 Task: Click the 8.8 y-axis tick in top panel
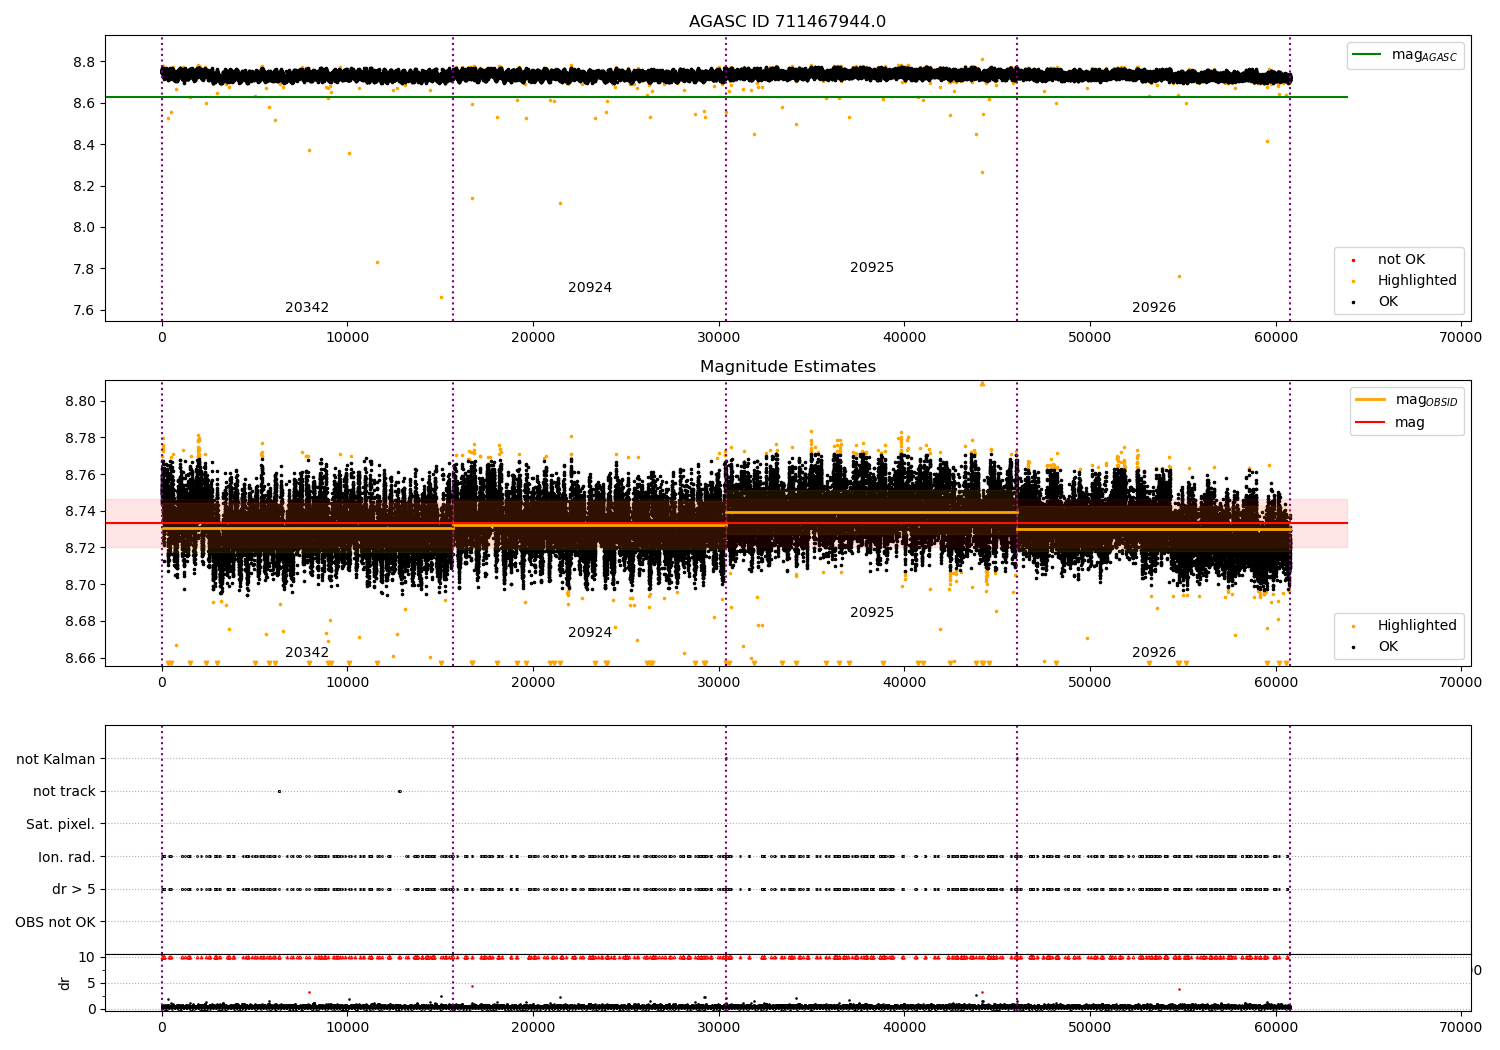pos(83,62)
